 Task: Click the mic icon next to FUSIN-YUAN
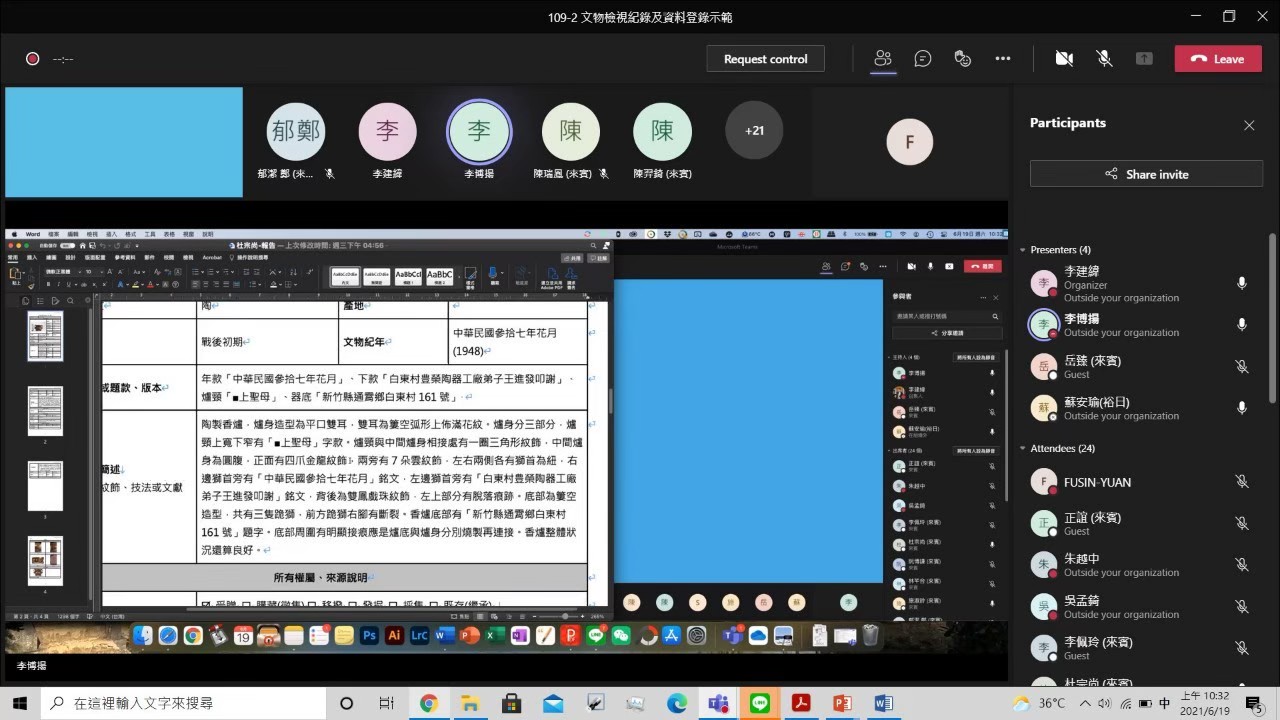click(x=1241, y=482)
